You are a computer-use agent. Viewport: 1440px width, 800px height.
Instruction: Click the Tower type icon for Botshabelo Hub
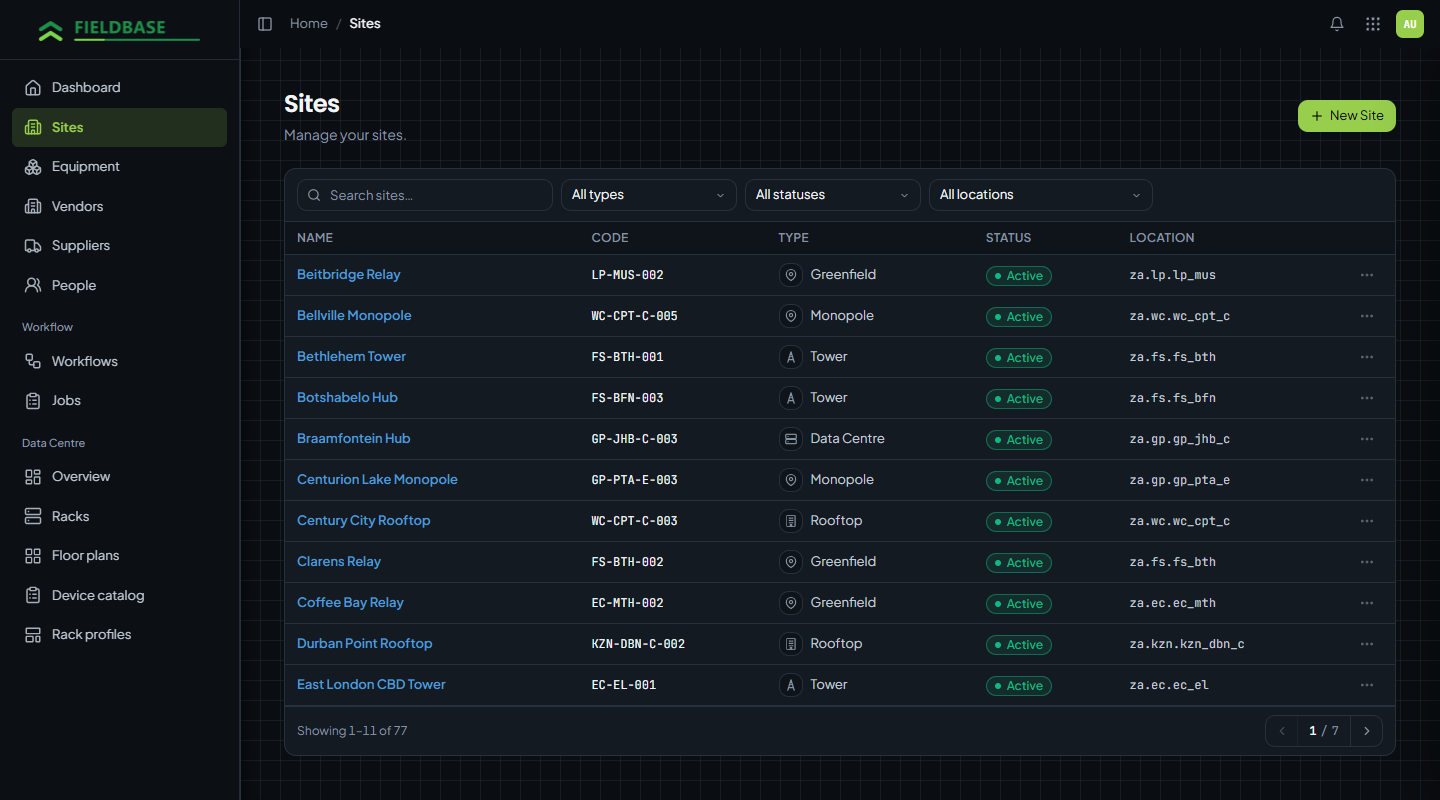(x=791, y=398)
